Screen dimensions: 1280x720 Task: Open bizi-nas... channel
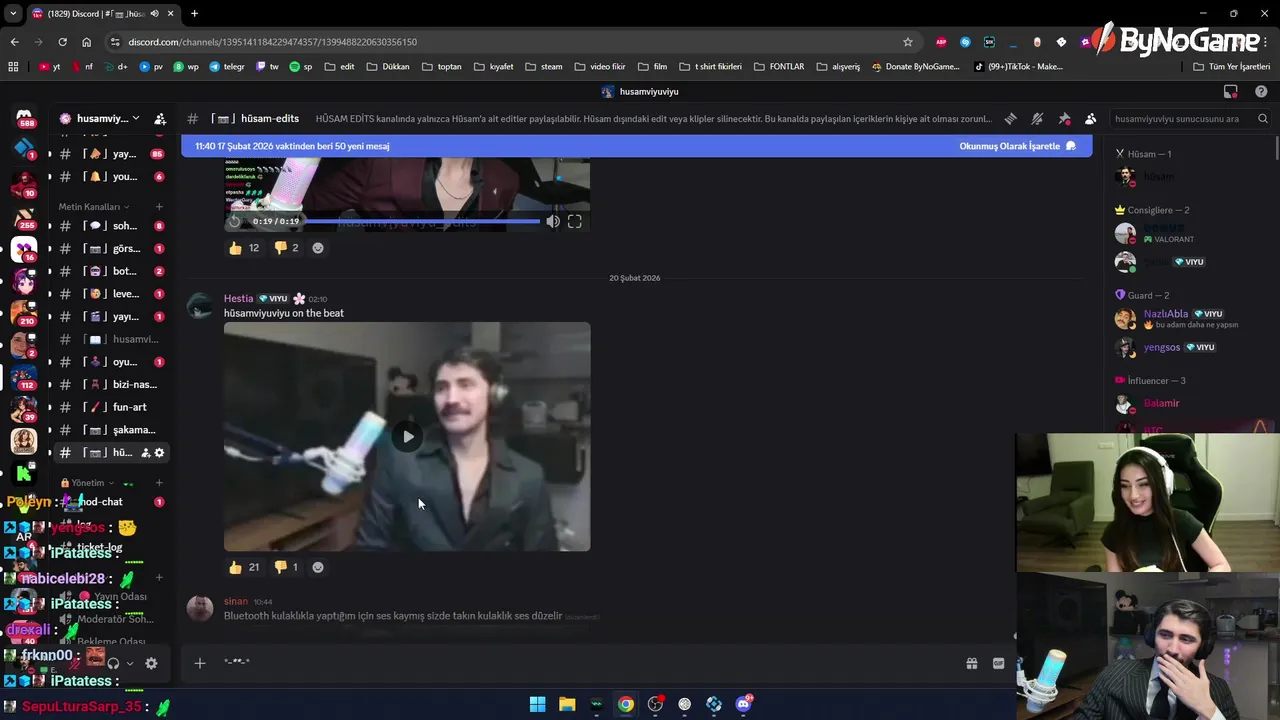point(110,384)
